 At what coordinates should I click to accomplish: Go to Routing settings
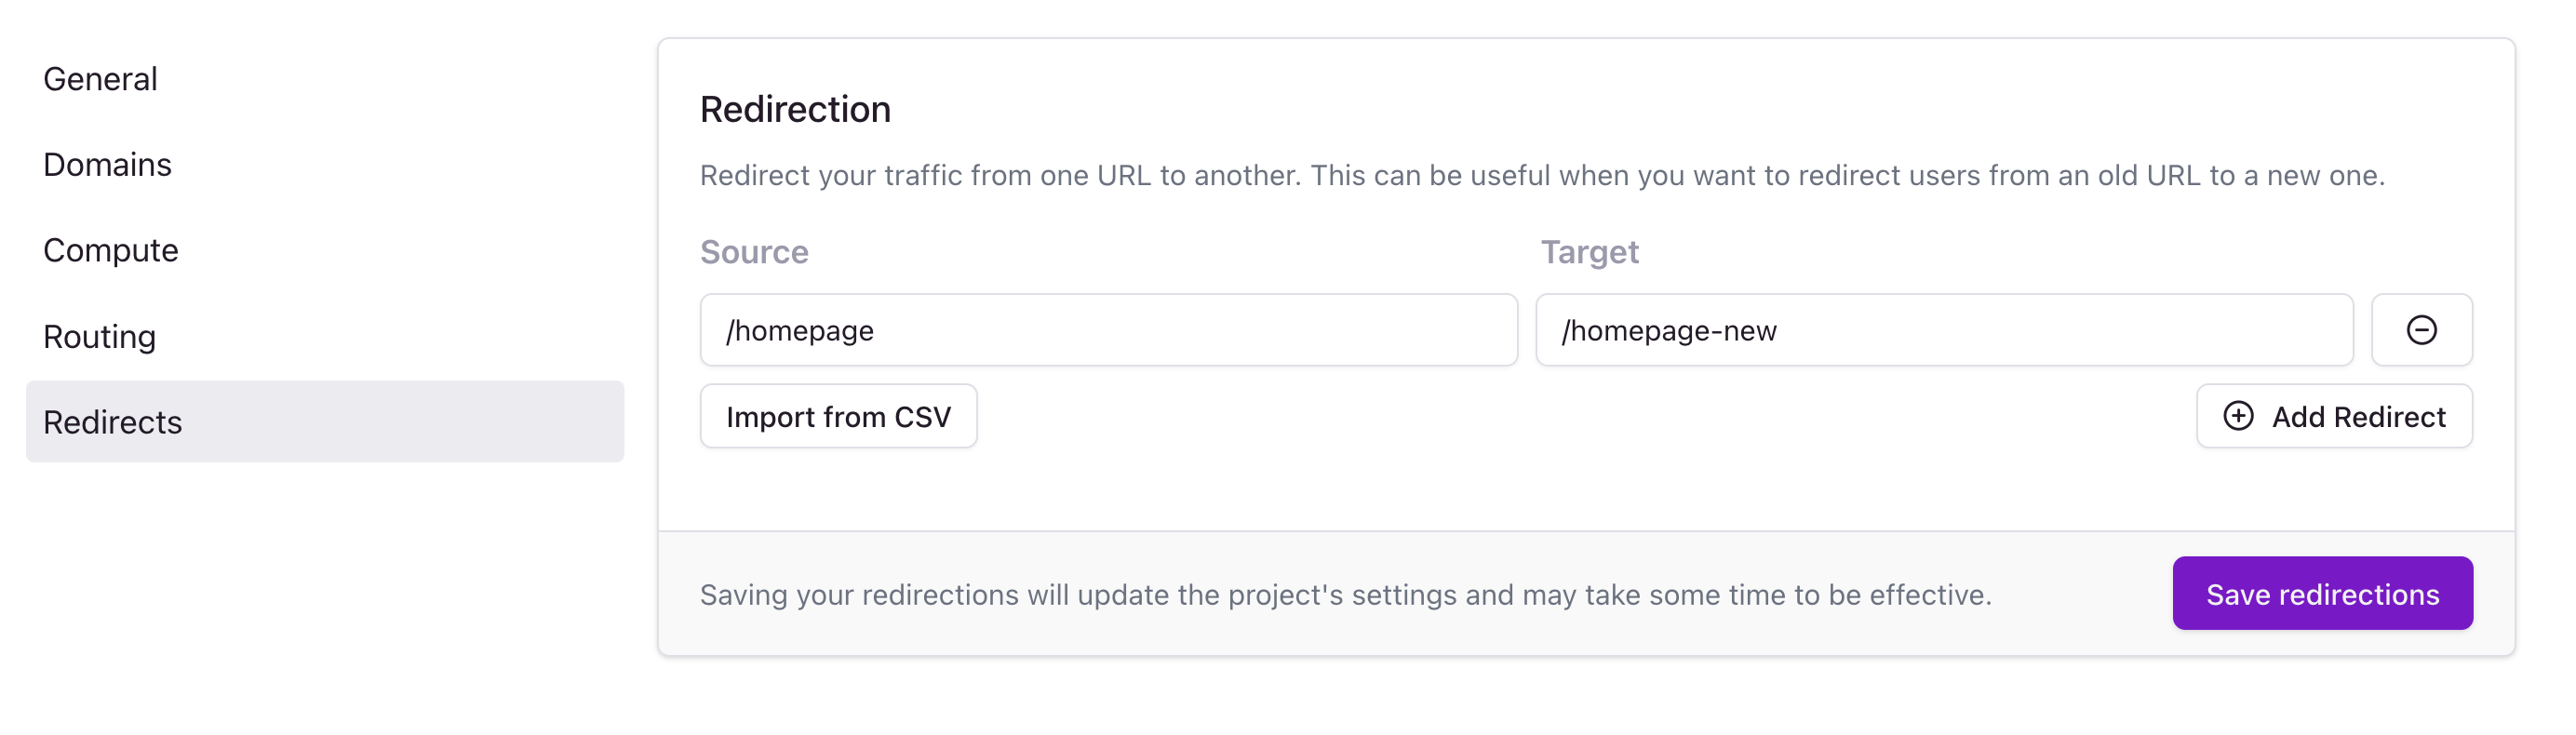point(99,336)
